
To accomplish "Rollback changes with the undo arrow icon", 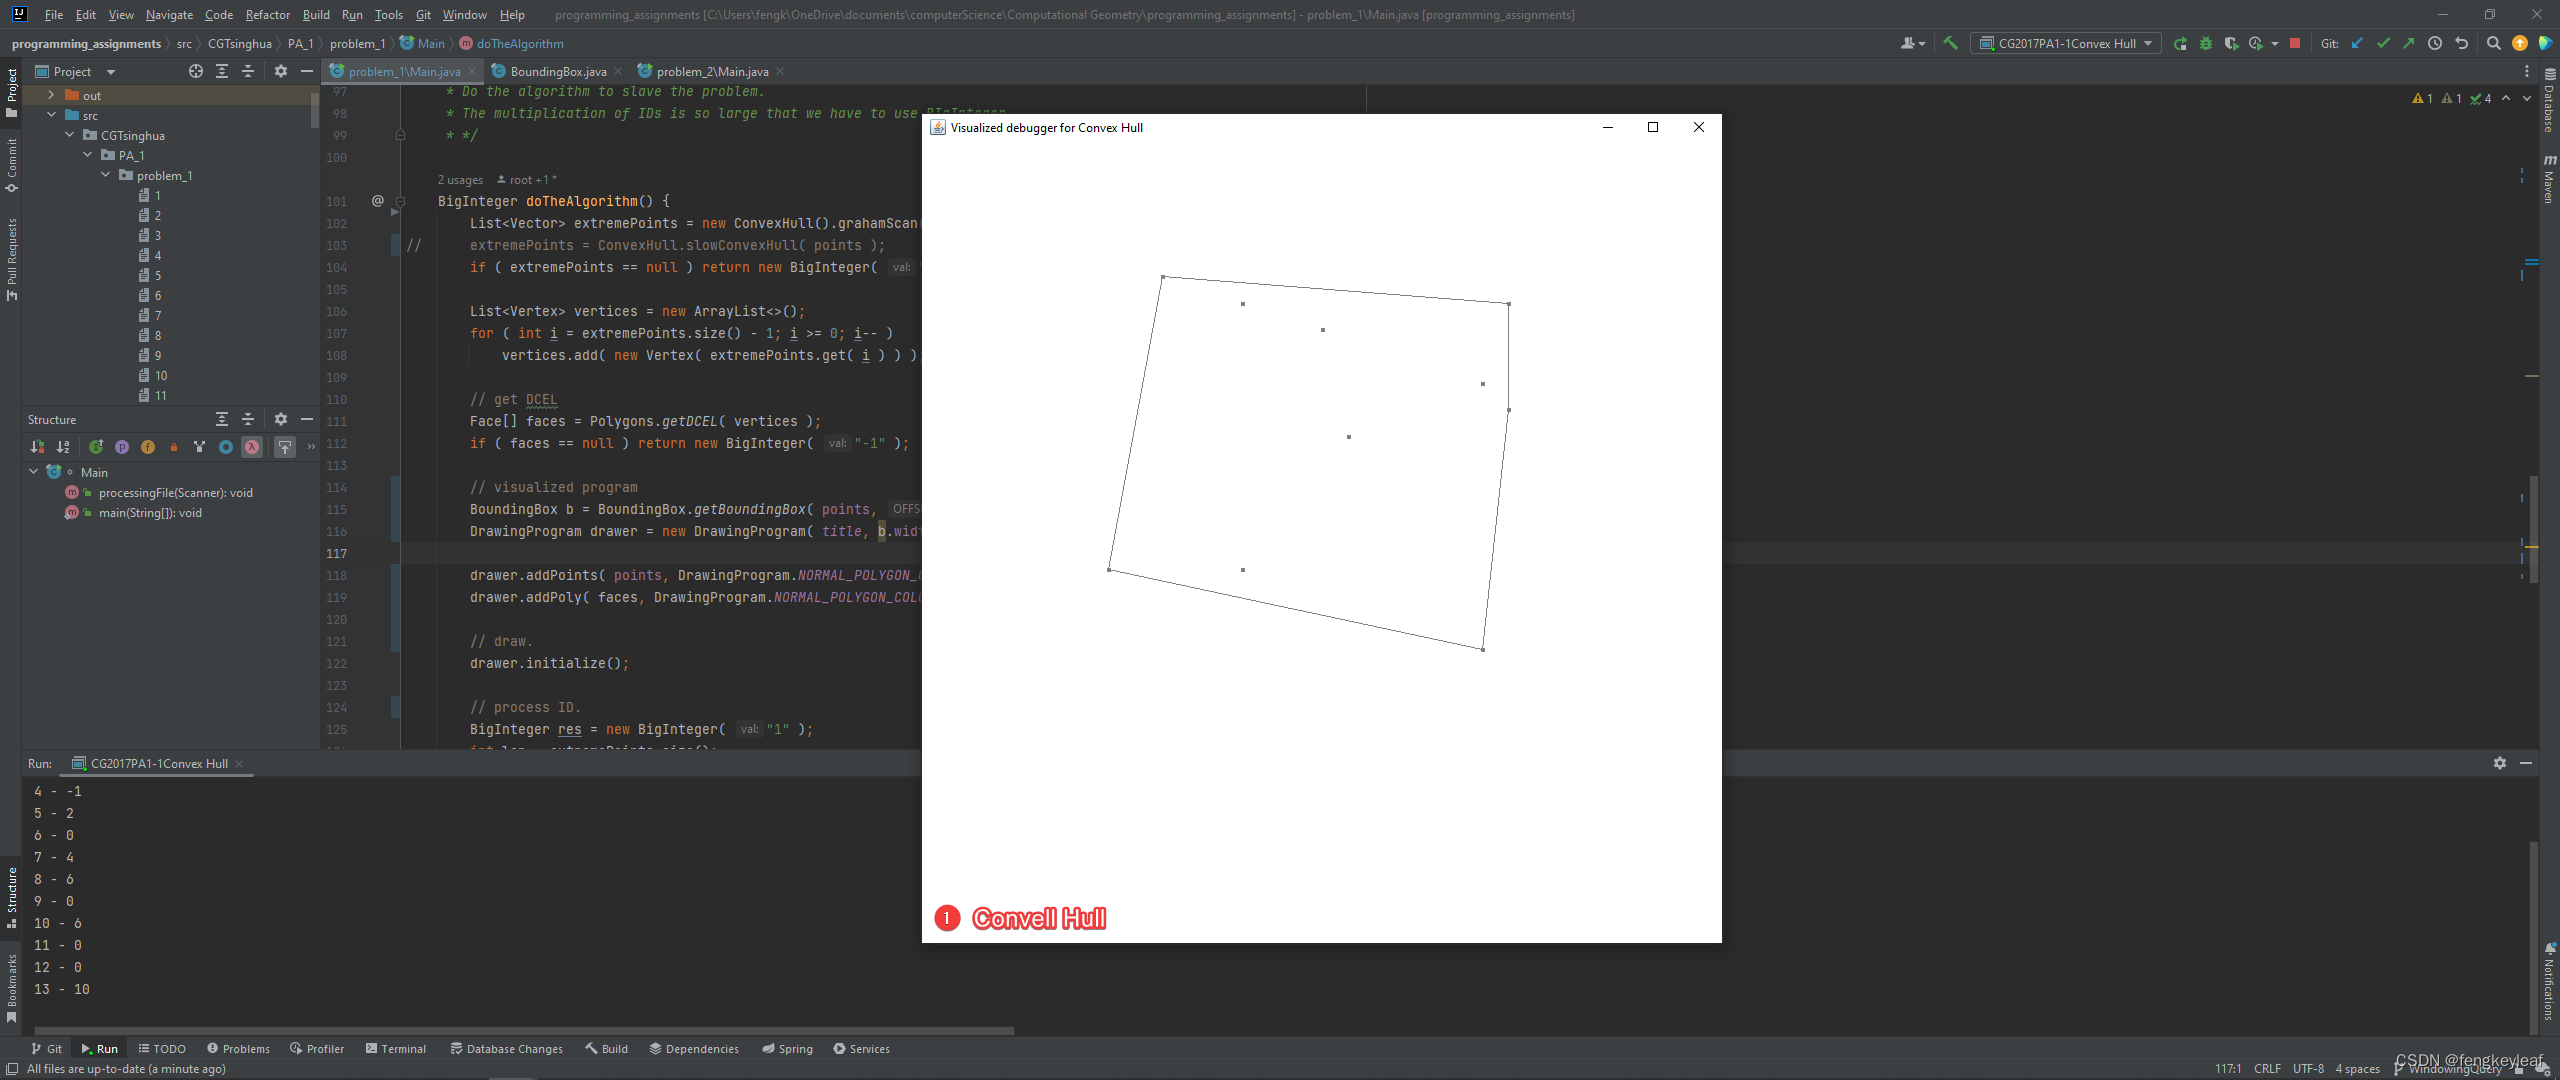I will pos(2461,43).
